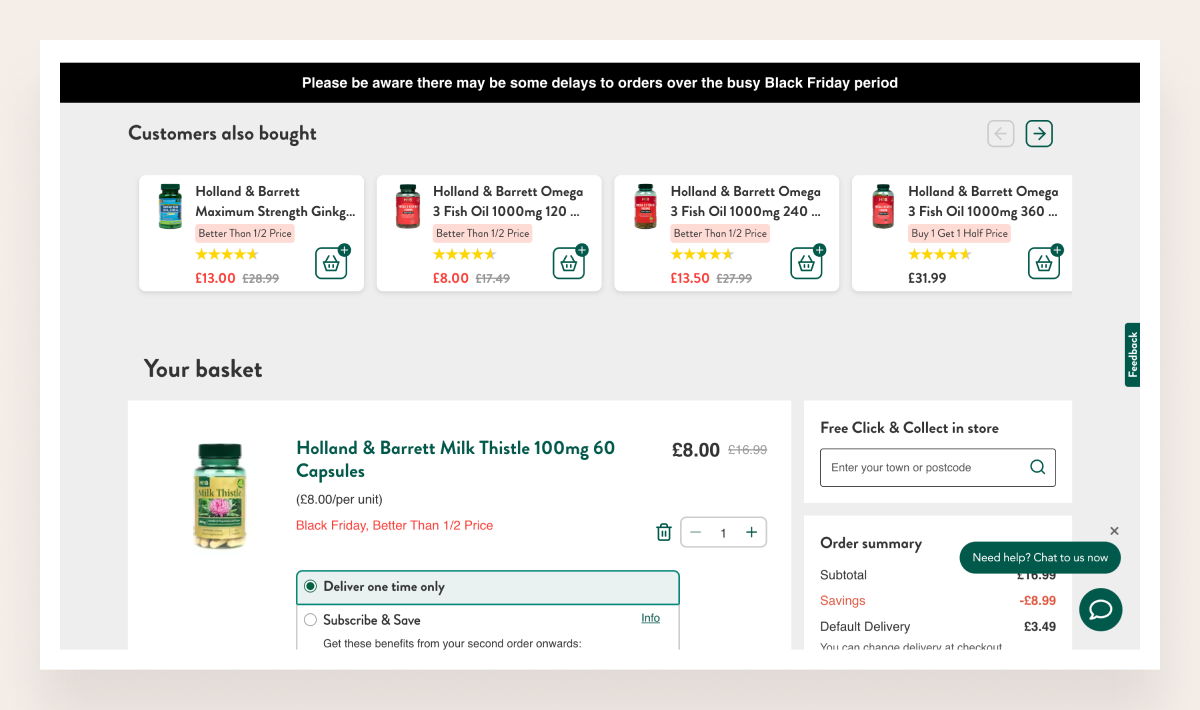This screenshot has width=1200, height=710.
Task: Click Omega 3 120 card's star rating
Action: coord(464,255)
